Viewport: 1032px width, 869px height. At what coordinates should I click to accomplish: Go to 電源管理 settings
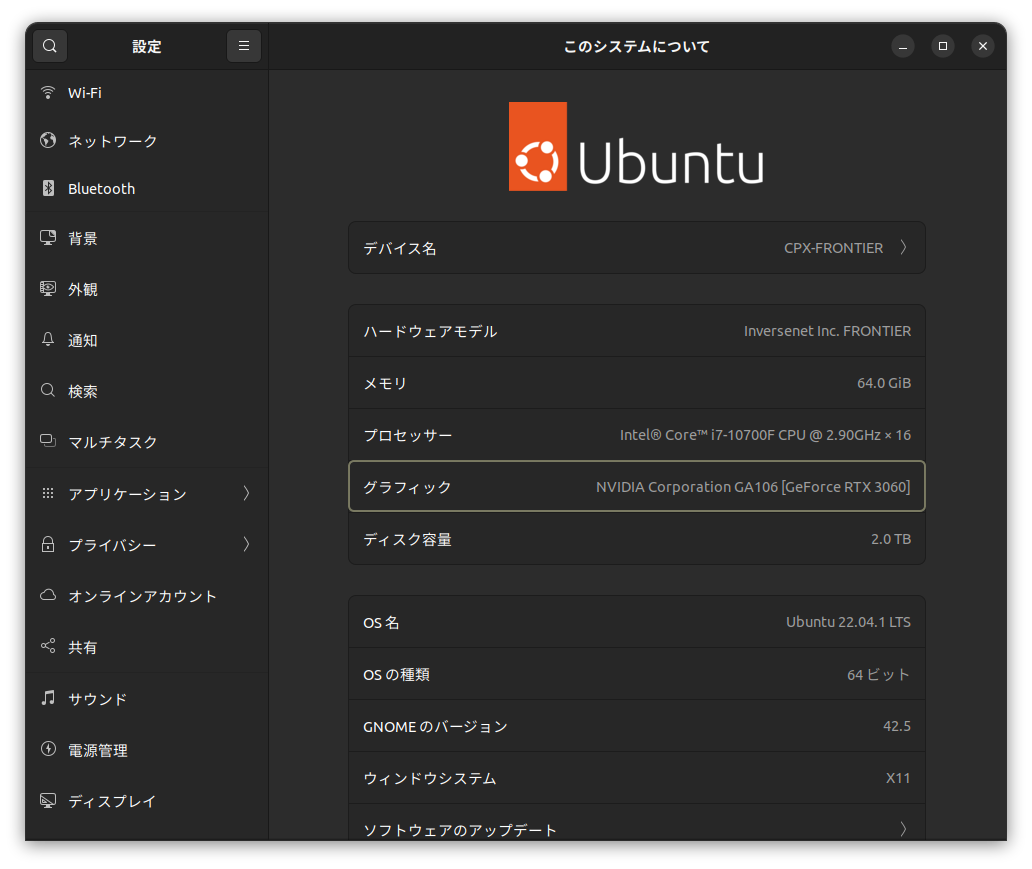tap(147, 750)
